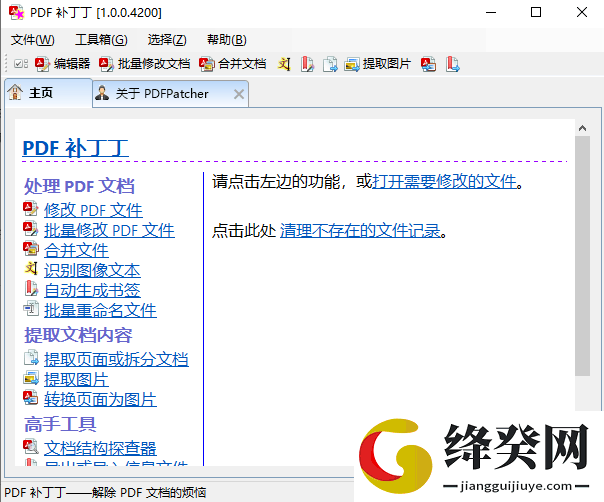Open the 文件(W) menu
This screenshot has width=604, height=502.
pyautogui.click(x=33, y=40)
